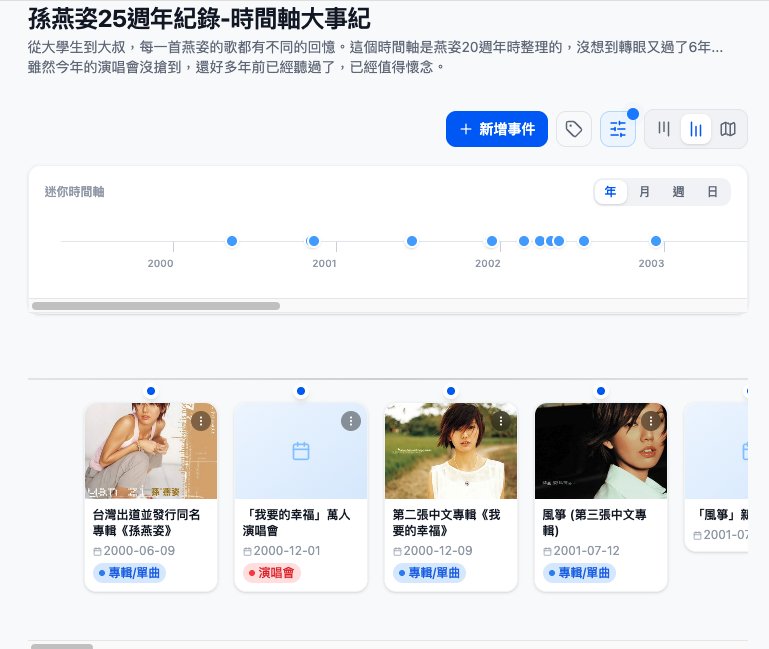Select the 週 week scale tab
The width and height of the screenshot is (769, 649).
pos(678,191)
